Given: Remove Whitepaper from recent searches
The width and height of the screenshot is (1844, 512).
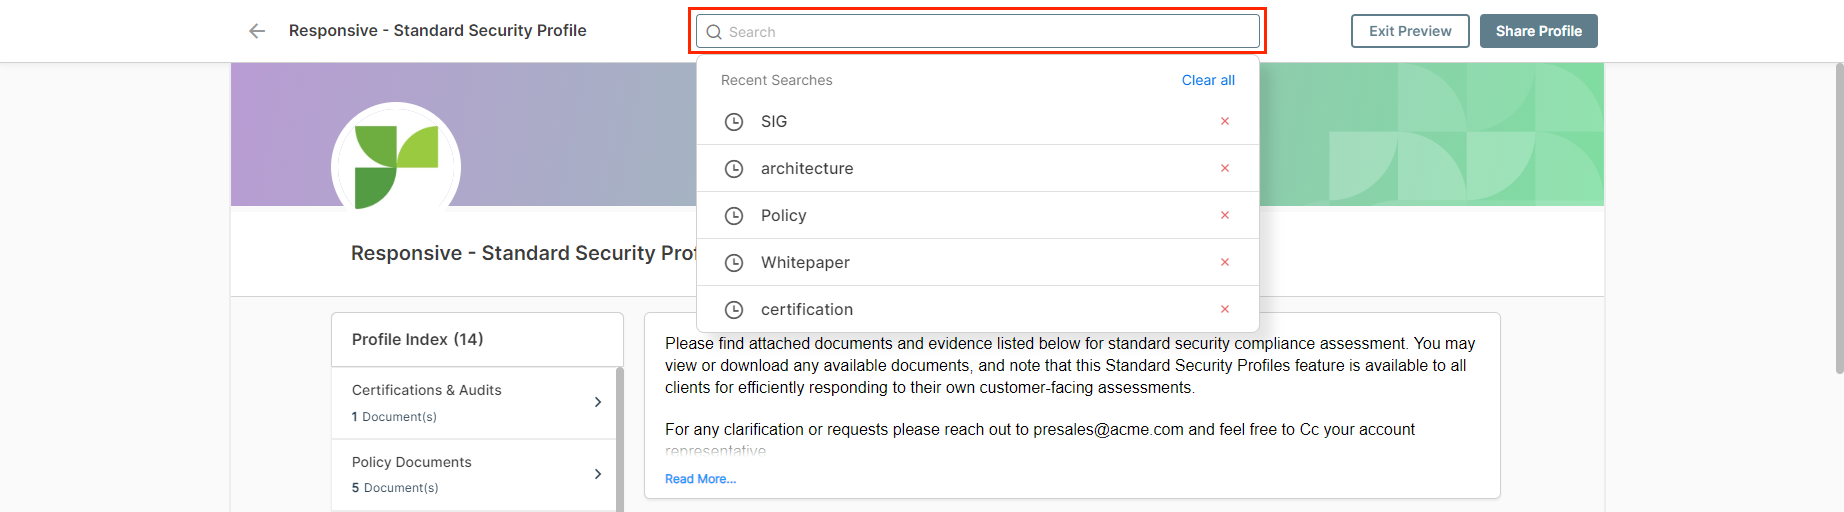Looking at the screenshot, I should pyautogui.click(x=1225, y=262).
